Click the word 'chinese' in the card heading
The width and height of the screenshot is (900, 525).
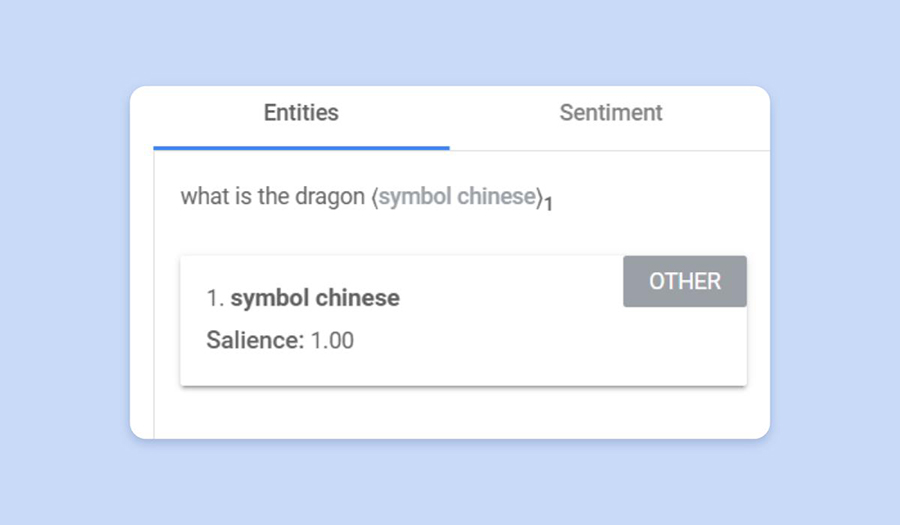pyautogui.click(x=358, y=298)
